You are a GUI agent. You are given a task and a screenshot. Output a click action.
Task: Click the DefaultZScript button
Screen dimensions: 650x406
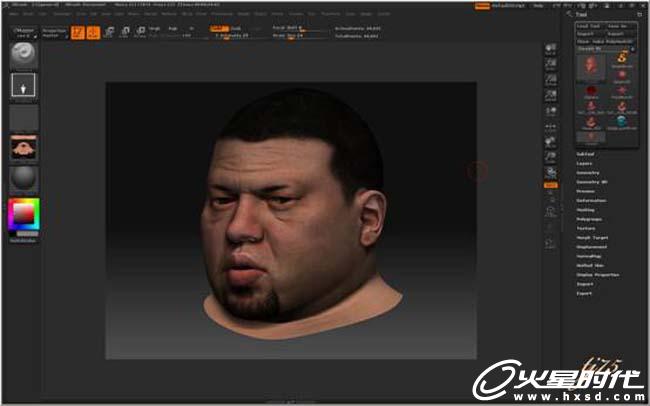(x=508, y=6)
